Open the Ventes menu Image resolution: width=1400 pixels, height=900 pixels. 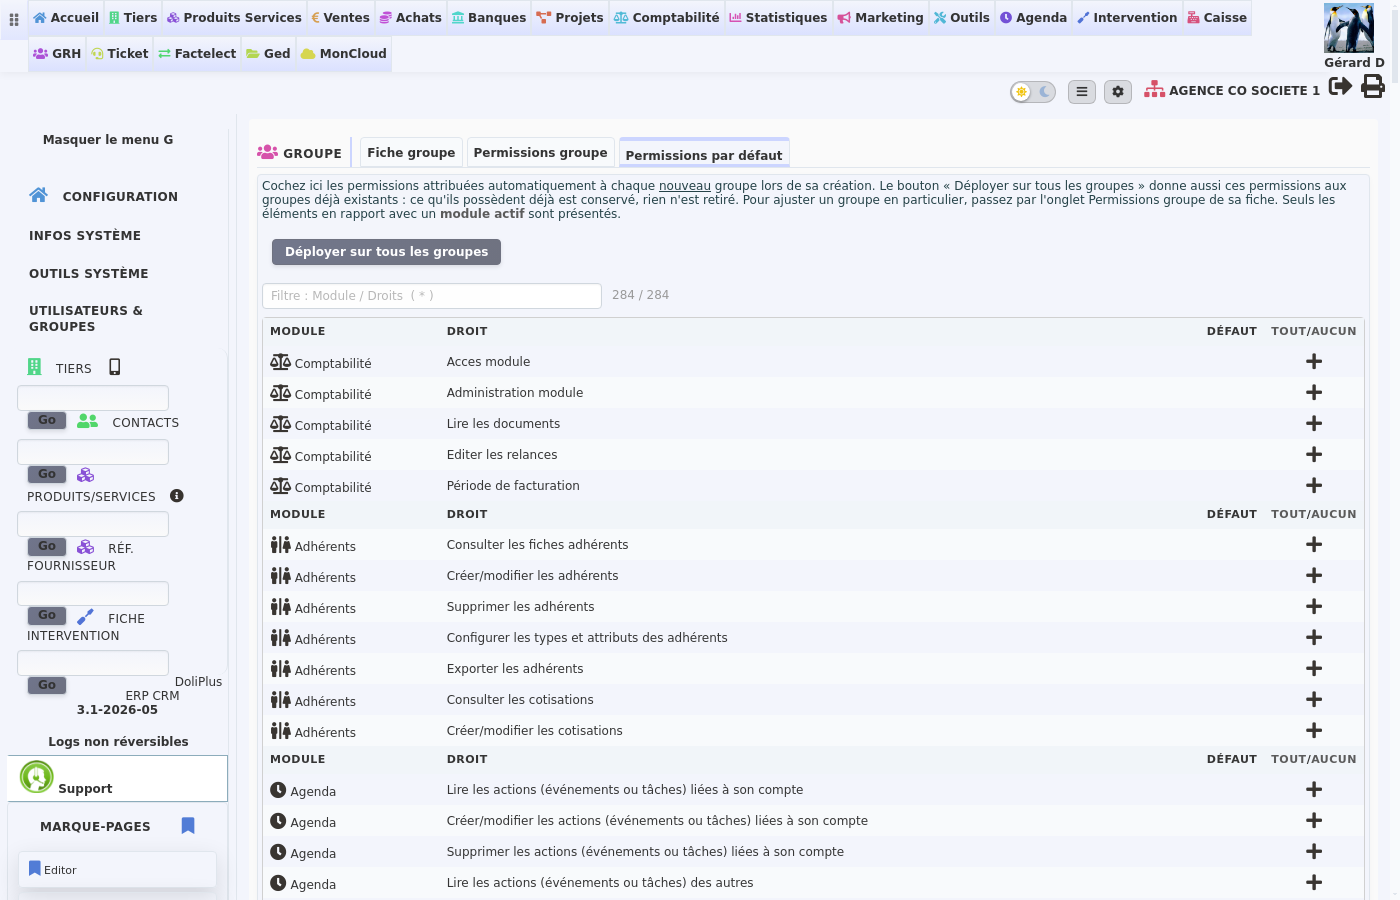[x=340, y=18]
